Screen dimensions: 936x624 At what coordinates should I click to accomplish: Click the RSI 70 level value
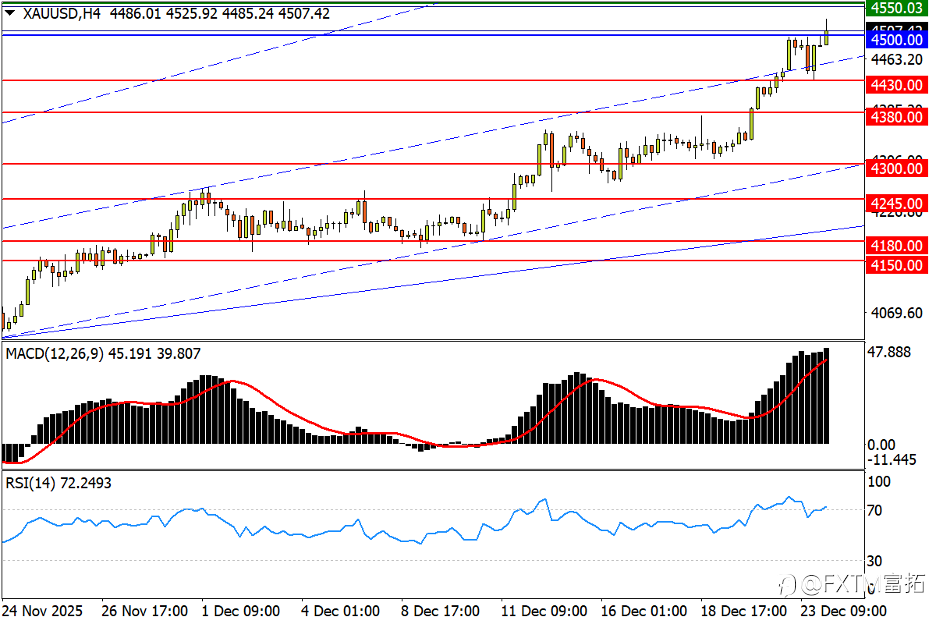[875, 511]
